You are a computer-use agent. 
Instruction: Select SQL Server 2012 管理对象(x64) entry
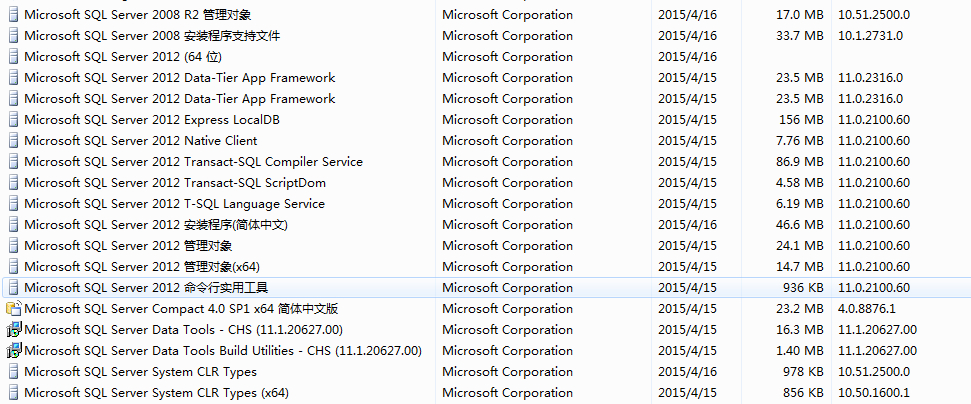point(142,266)
